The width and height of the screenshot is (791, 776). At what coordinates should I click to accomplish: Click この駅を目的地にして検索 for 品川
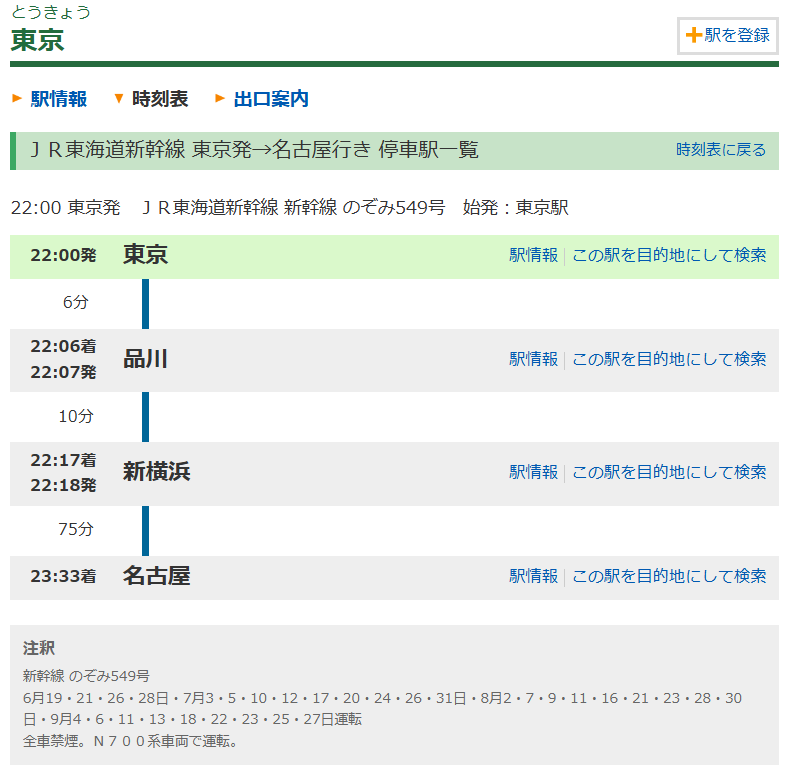pos(669,359)
